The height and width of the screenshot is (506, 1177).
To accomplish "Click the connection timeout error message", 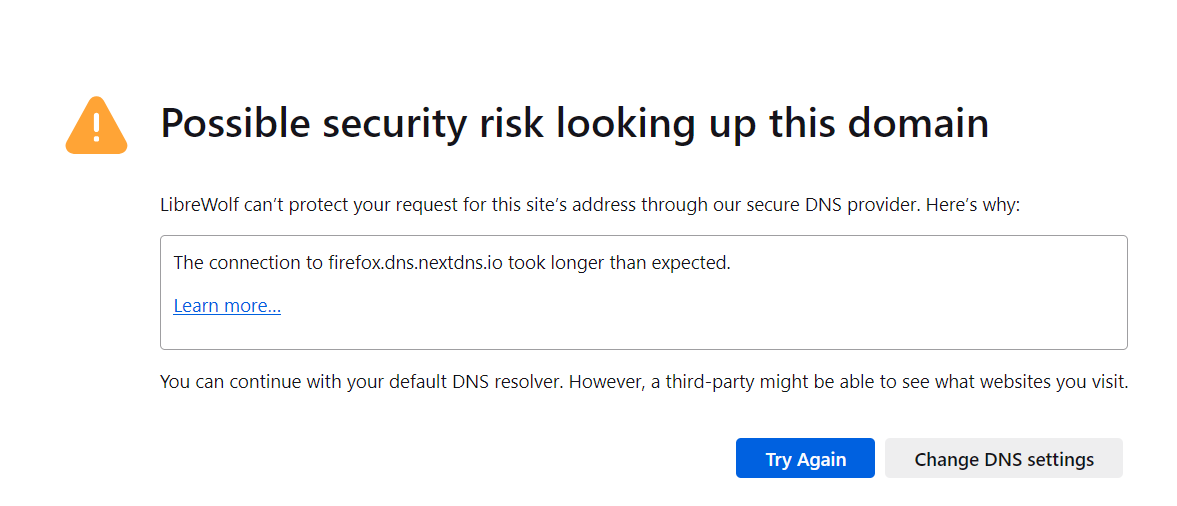I will (452, 263).
